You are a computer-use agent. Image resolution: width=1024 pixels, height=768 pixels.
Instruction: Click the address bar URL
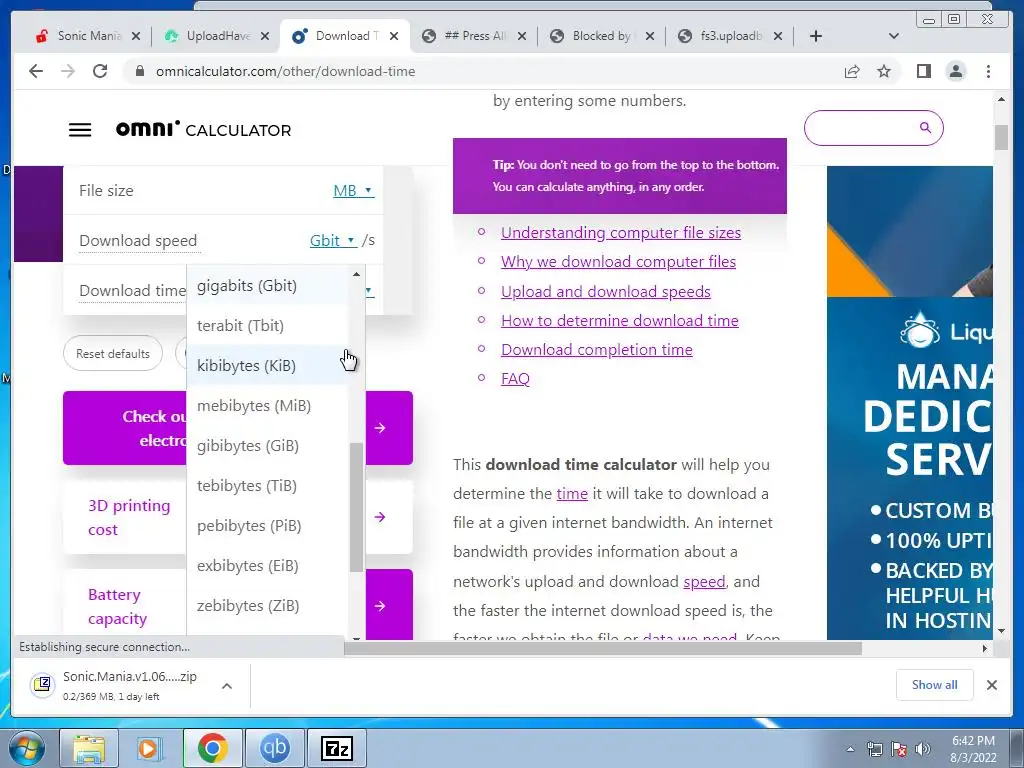coord(285,71)
